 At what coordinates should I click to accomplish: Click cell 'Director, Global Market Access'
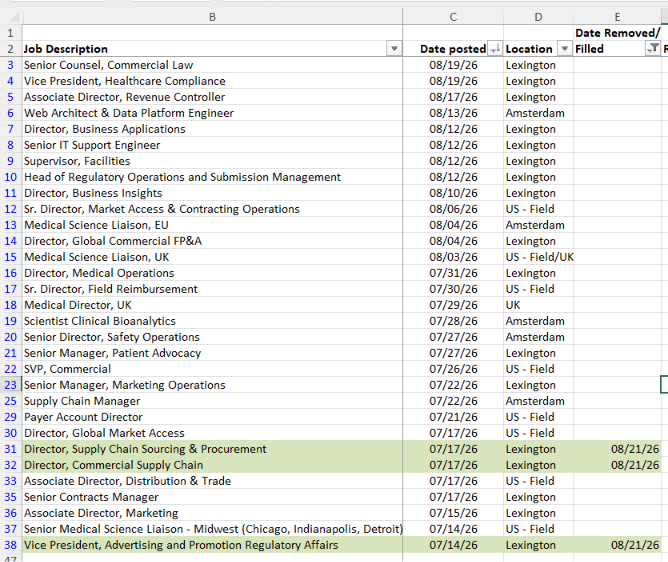(212, 433)
